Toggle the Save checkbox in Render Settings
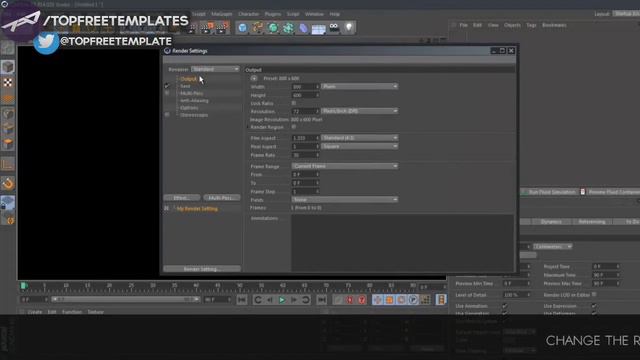The width and height of the screenshot is (640, 360). tap(167, 86)
